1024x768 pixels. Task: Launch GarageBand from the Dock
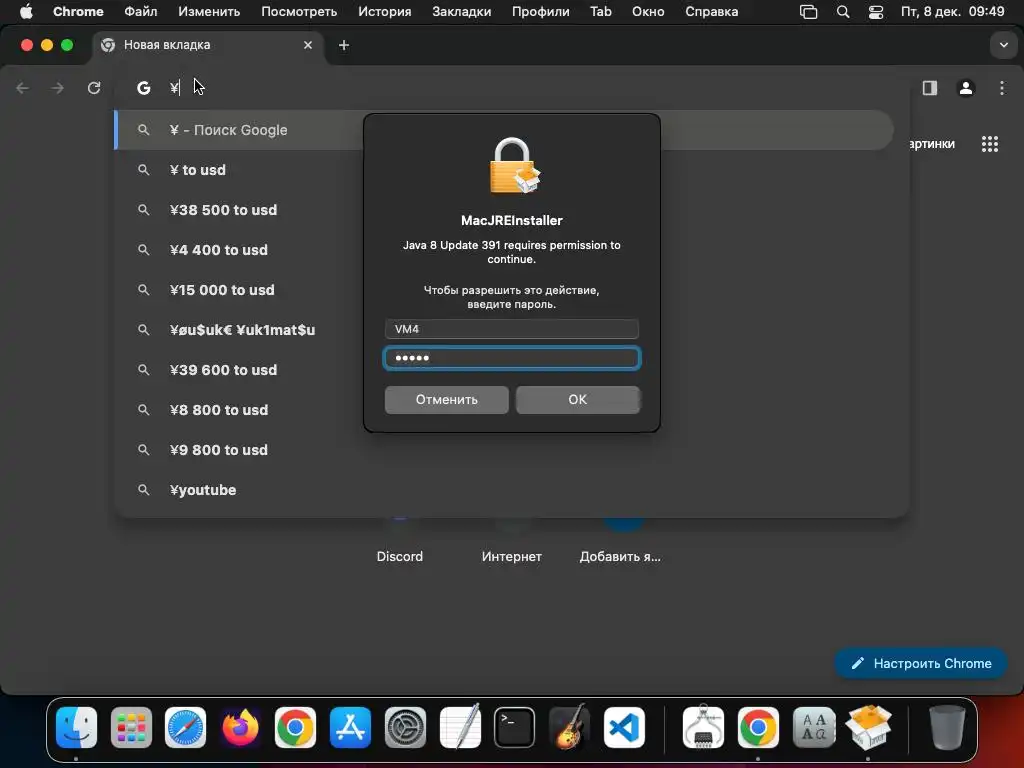[569, 726]
